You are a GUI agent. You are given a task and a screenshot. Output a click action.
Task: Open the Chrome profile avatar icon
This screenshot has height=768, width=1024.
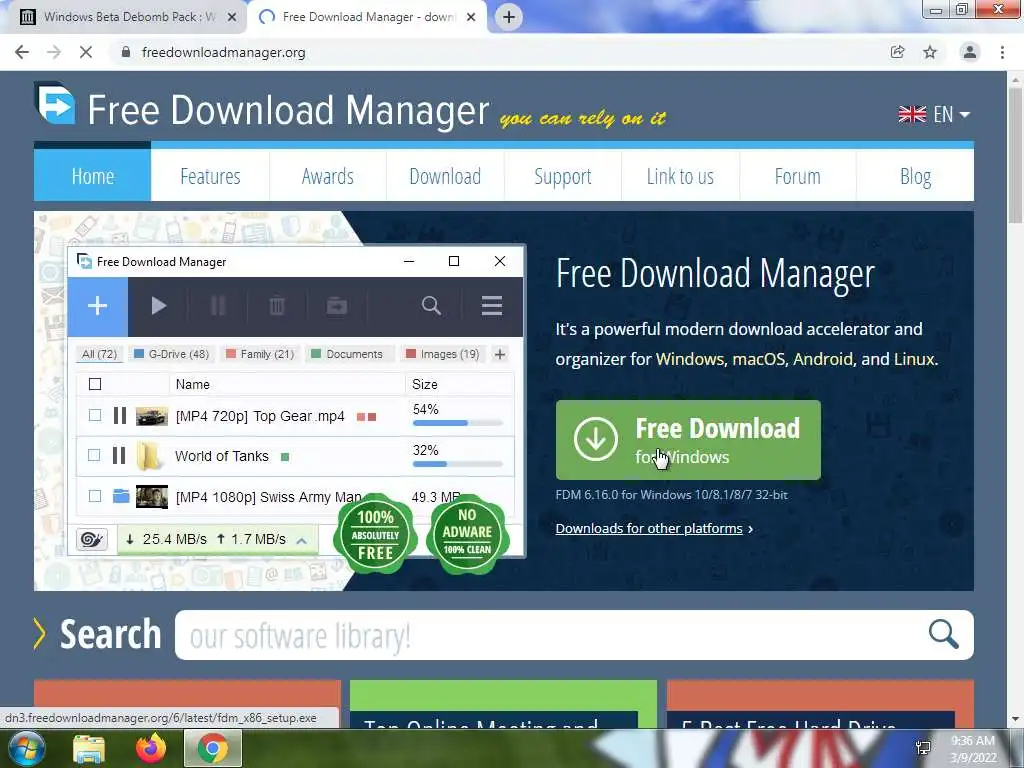coord(970,52)
